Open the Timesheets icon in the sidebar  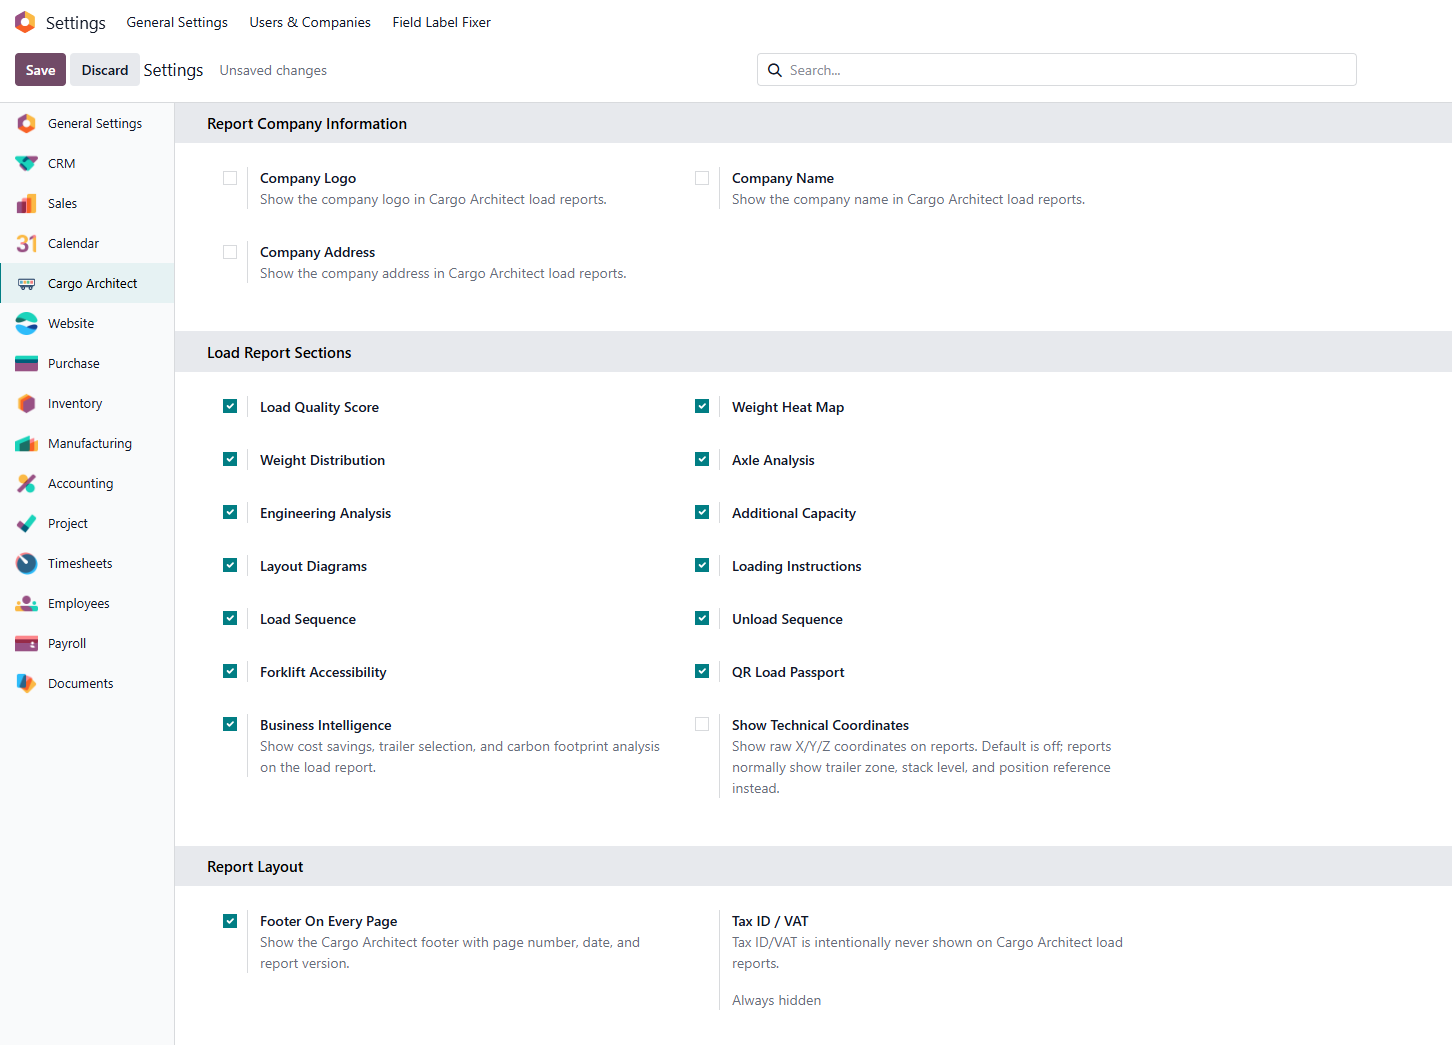(x=27, y=563)
